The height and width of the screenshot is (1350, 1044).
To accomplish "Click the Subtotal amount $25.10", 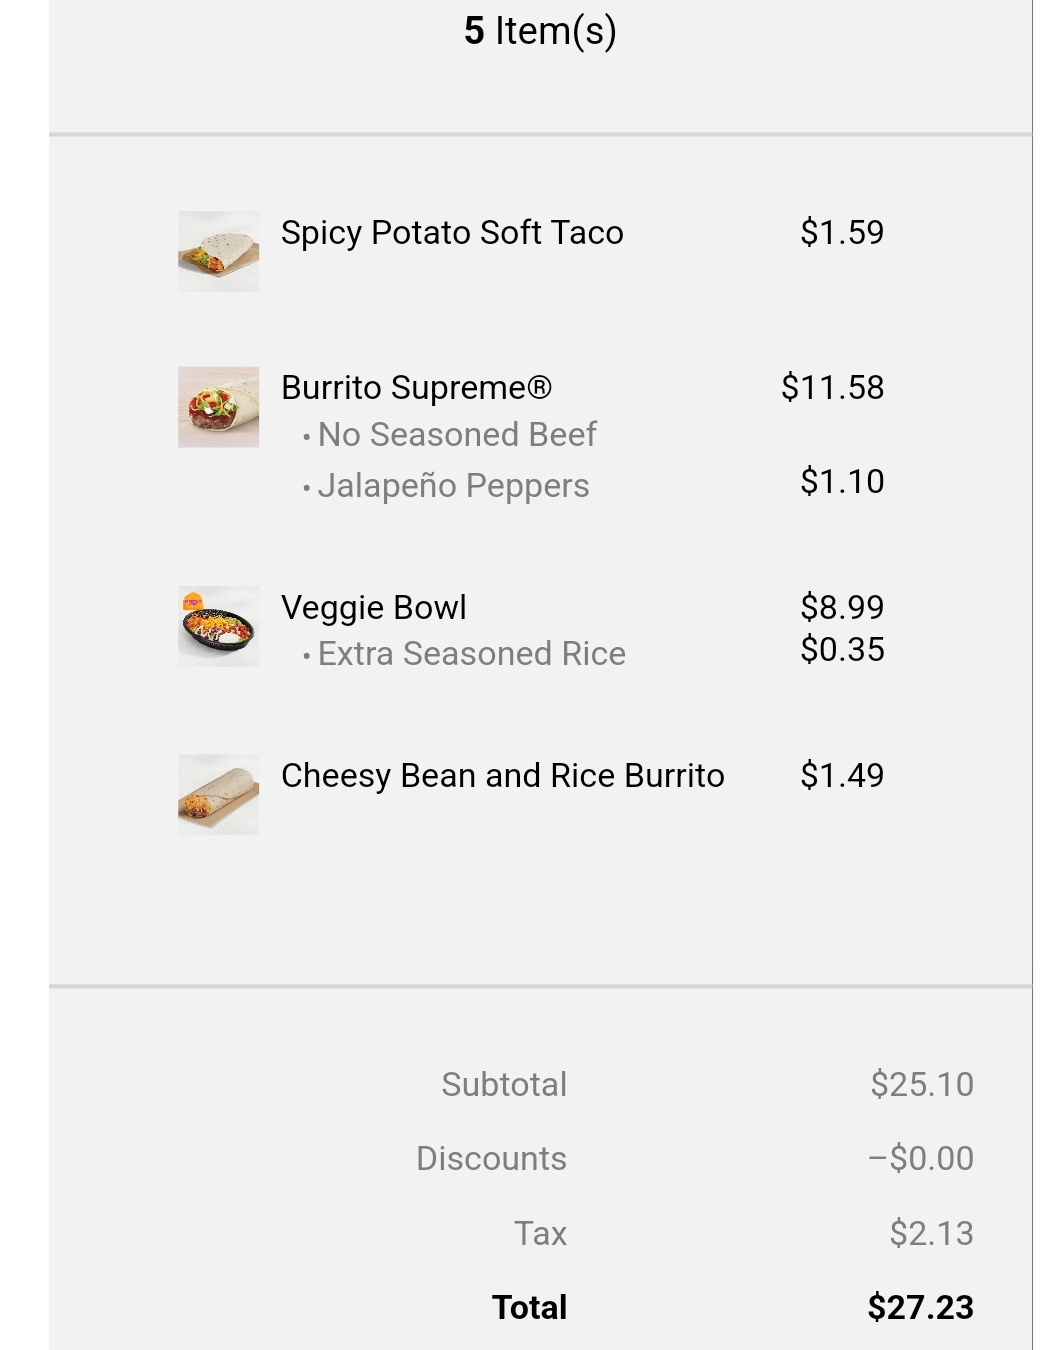I will (921, 1084).
